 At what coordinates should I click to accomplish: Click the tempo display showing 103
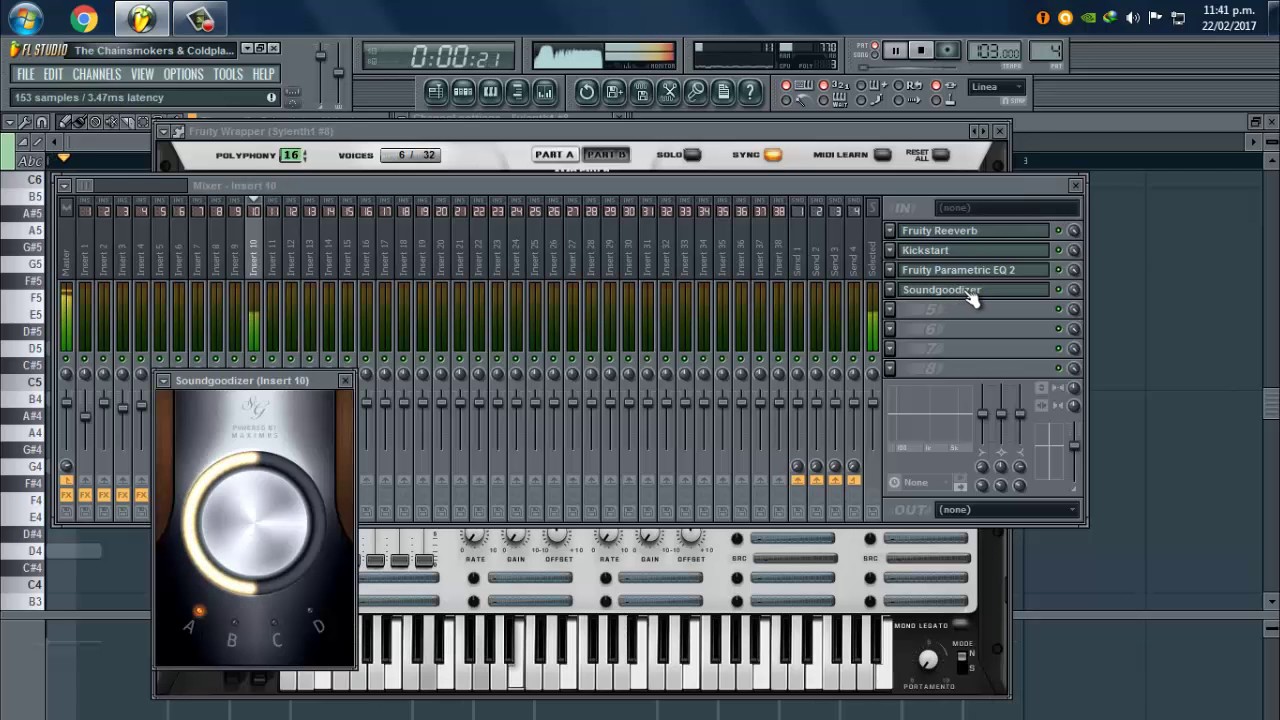pos(995,52)
